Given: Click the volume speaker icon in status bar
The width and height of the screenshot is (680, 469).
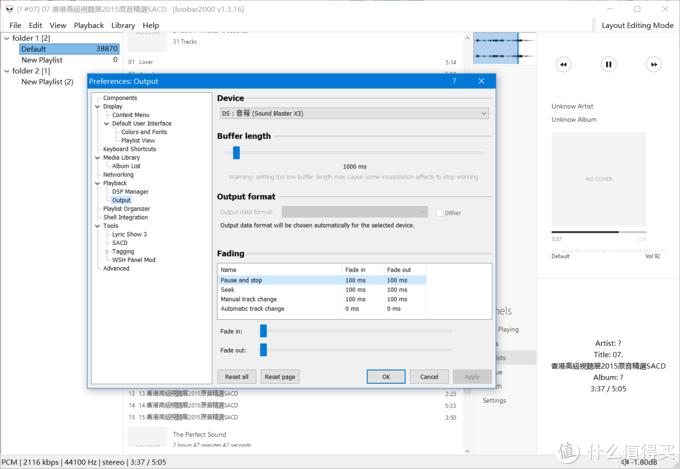Looking at the screenshot, I should (625, 462).
